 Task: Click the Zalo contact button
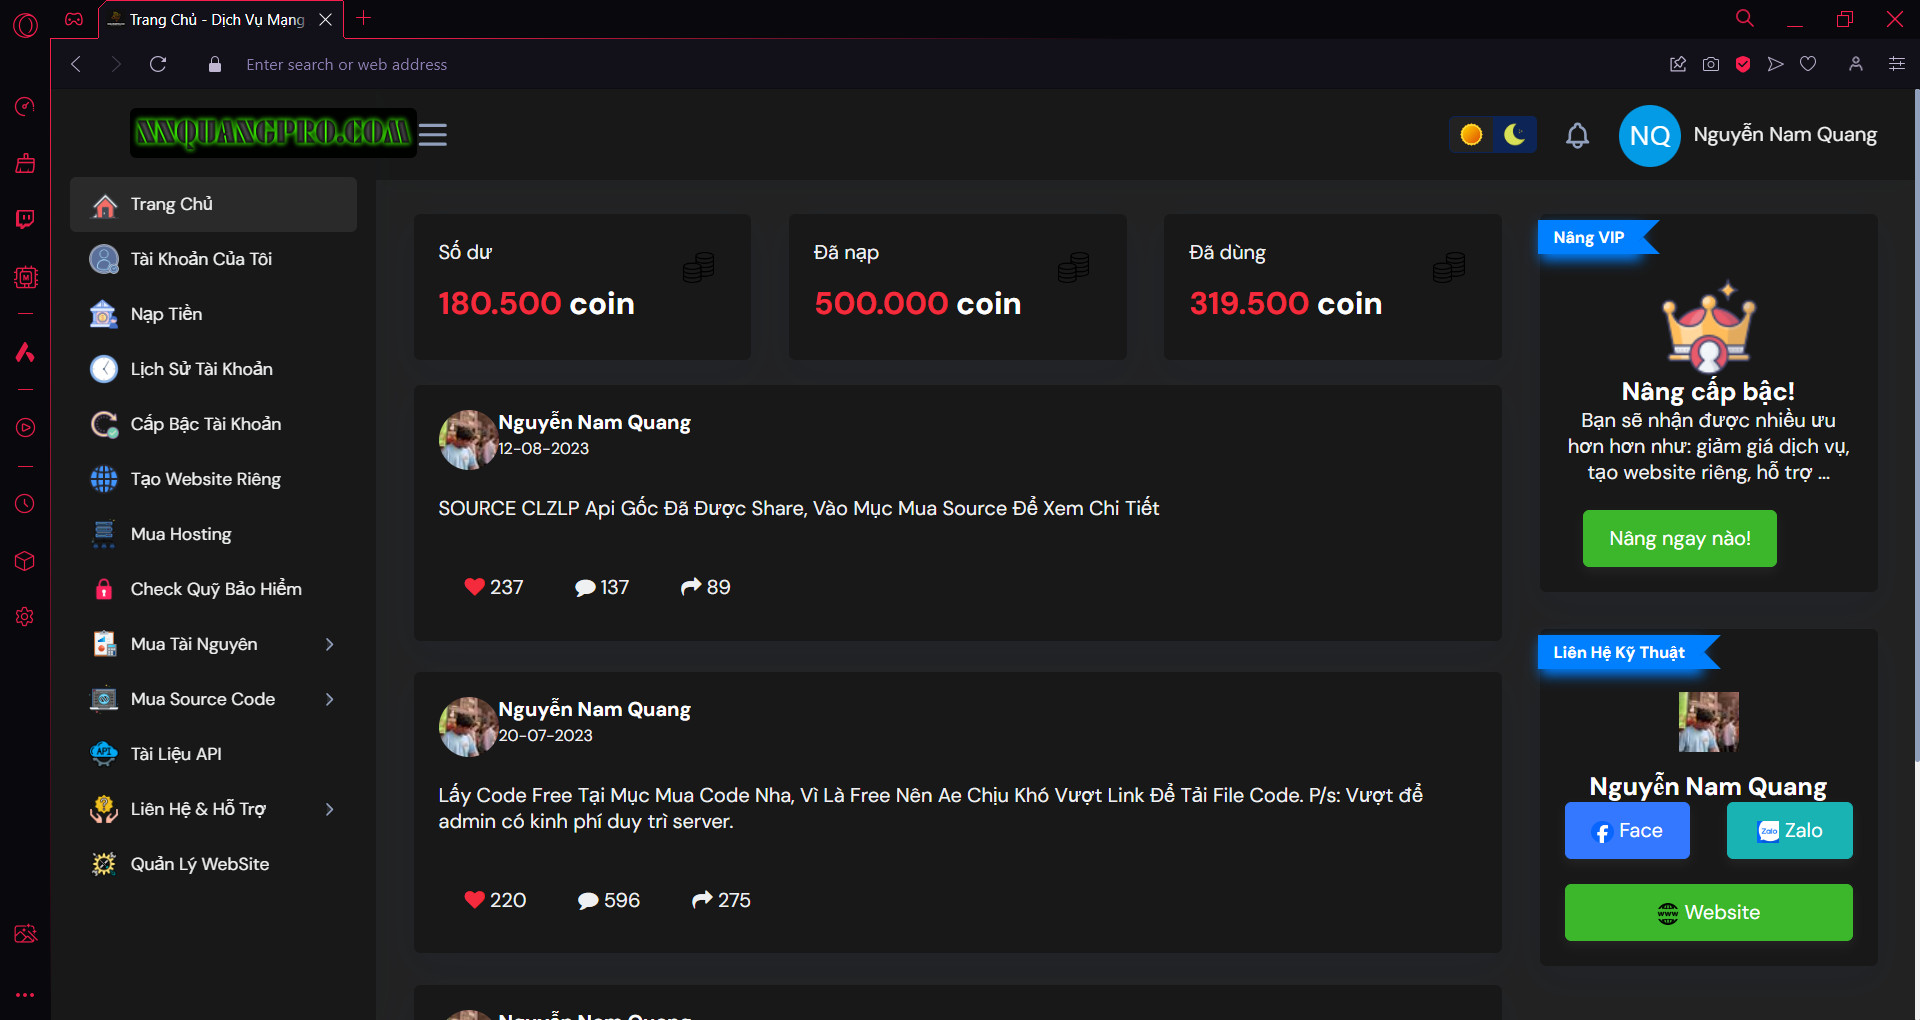[x=1789, y=830]
